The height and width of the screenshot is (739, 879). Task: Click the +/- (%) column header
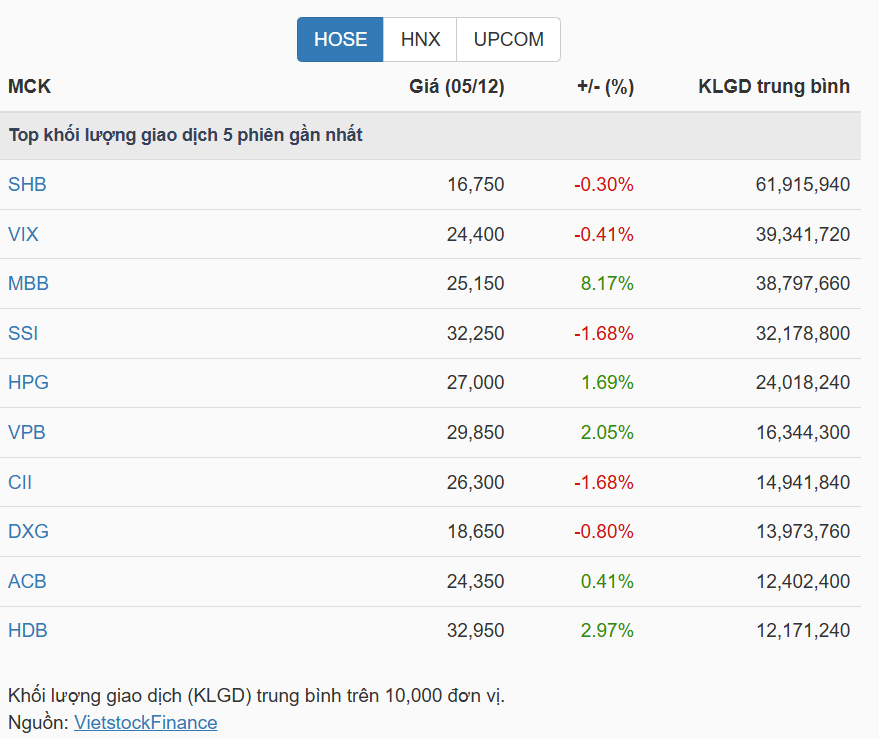pyautogui.click(x=603, y=87)
